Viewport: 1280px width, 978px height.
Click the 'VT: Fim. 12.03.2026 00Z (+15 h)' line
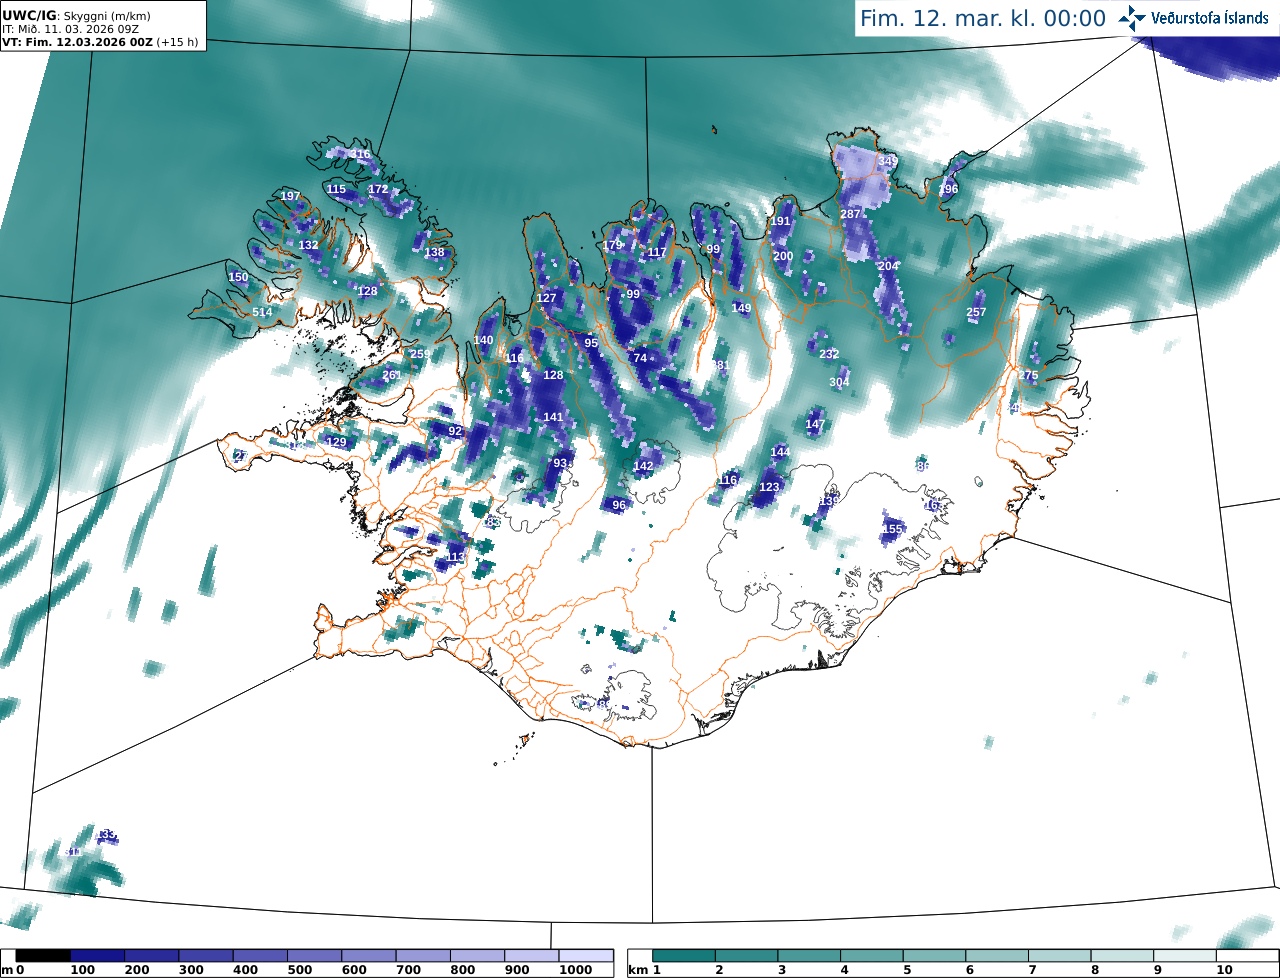[98, 43]
